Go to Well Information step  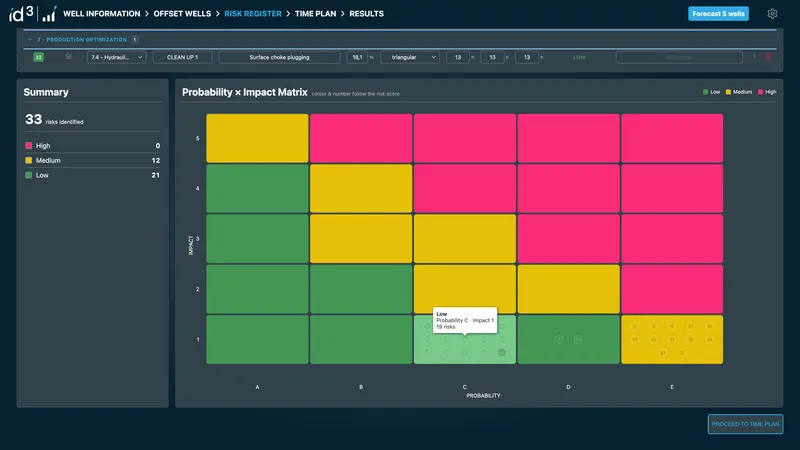click(102, 14)
